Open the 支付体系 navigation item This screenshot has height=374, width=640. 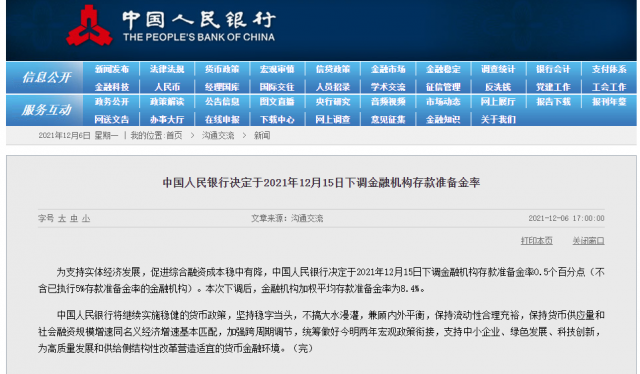pyautogui.click(x=609, y=69)
